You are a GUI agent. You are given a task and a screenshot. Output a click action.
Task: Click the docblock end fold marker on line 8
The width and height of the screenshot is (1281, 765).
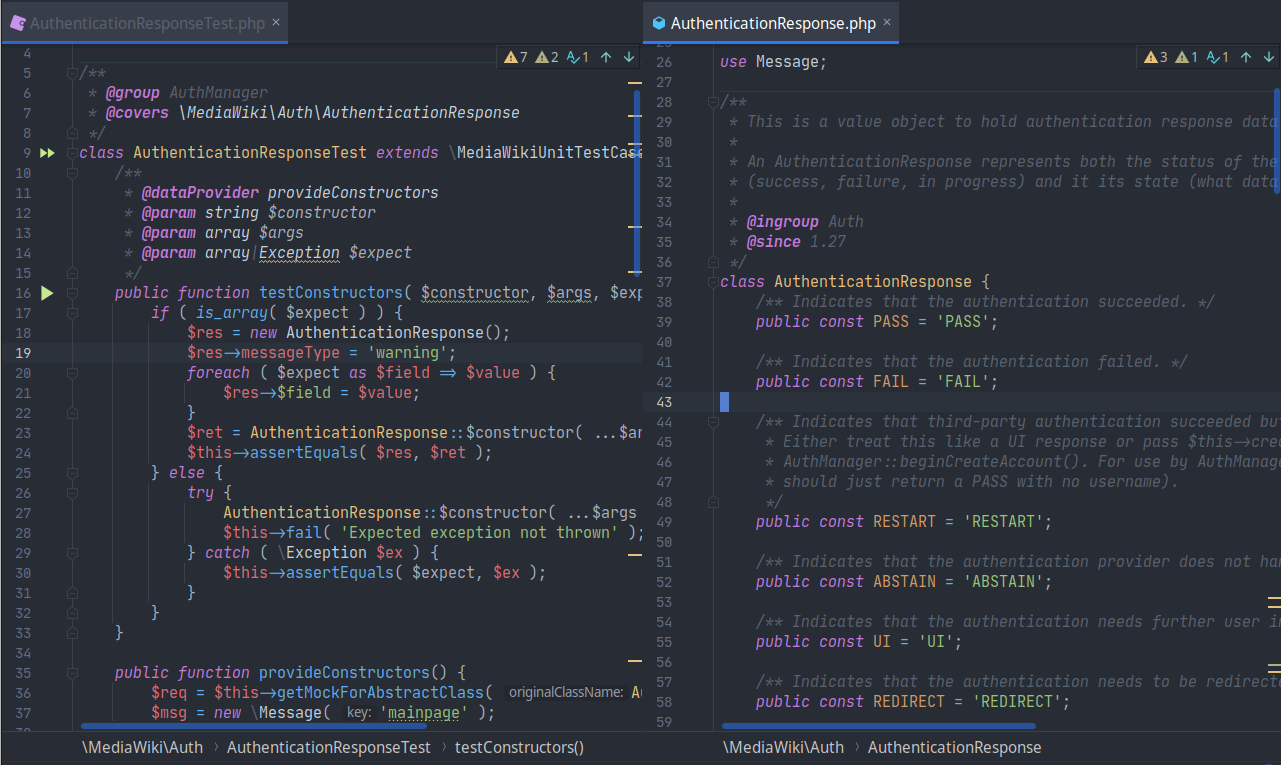click(72, 133)
